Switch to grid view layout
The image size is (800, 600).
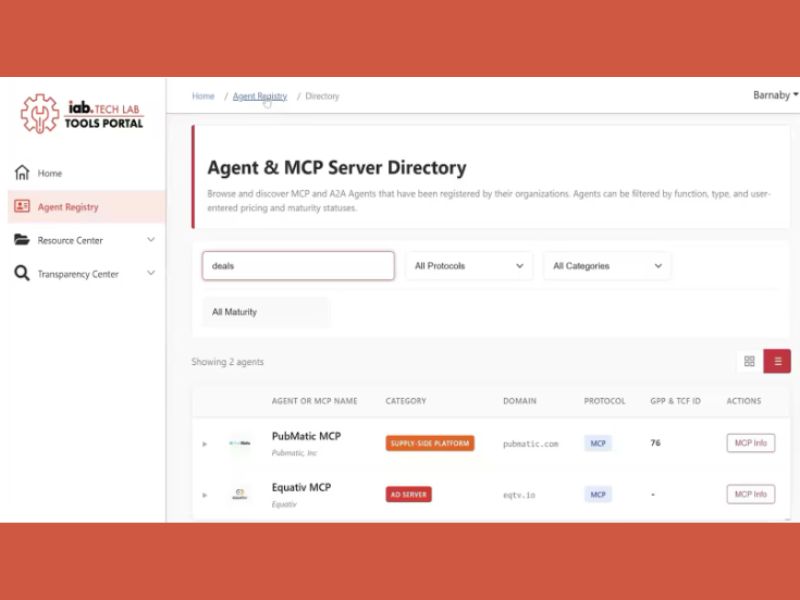point(749,361)
